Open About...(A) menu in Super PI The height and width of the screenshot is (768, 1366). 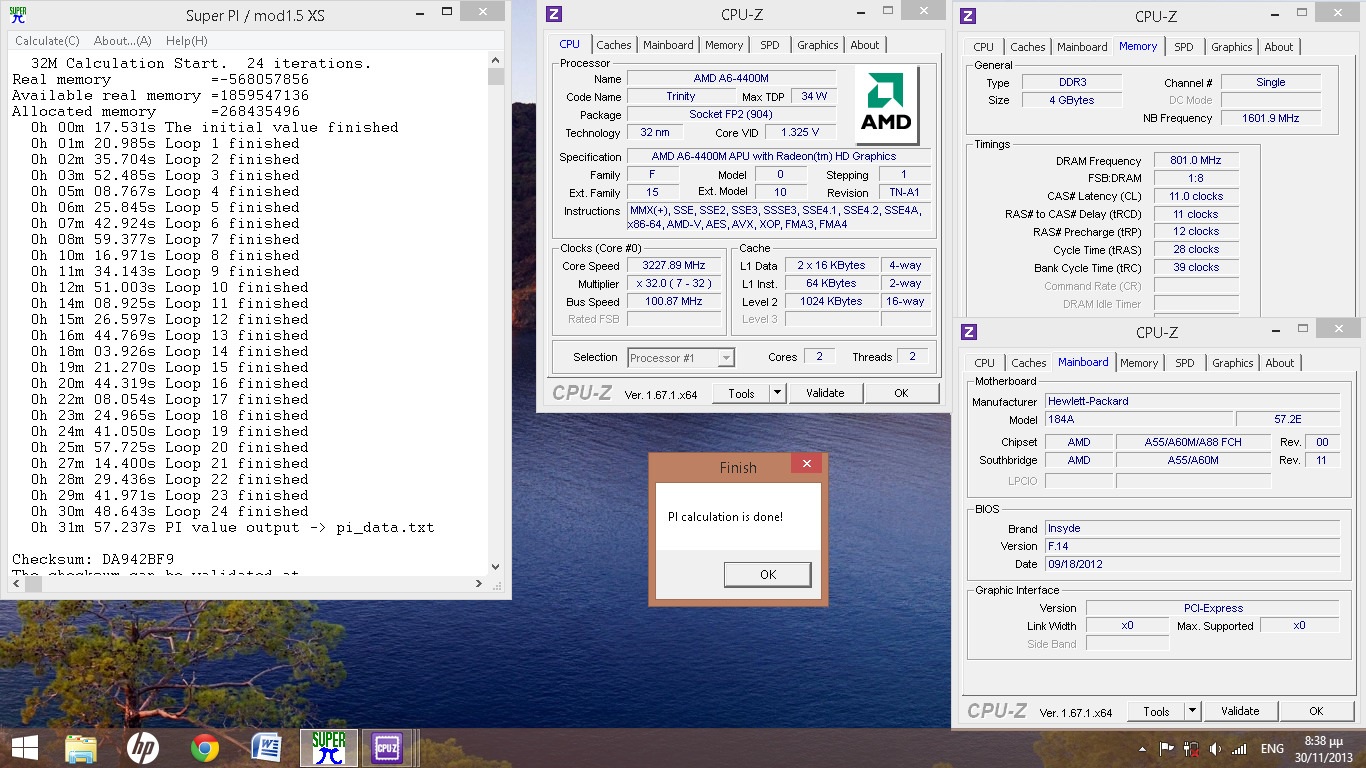(122, 41)
